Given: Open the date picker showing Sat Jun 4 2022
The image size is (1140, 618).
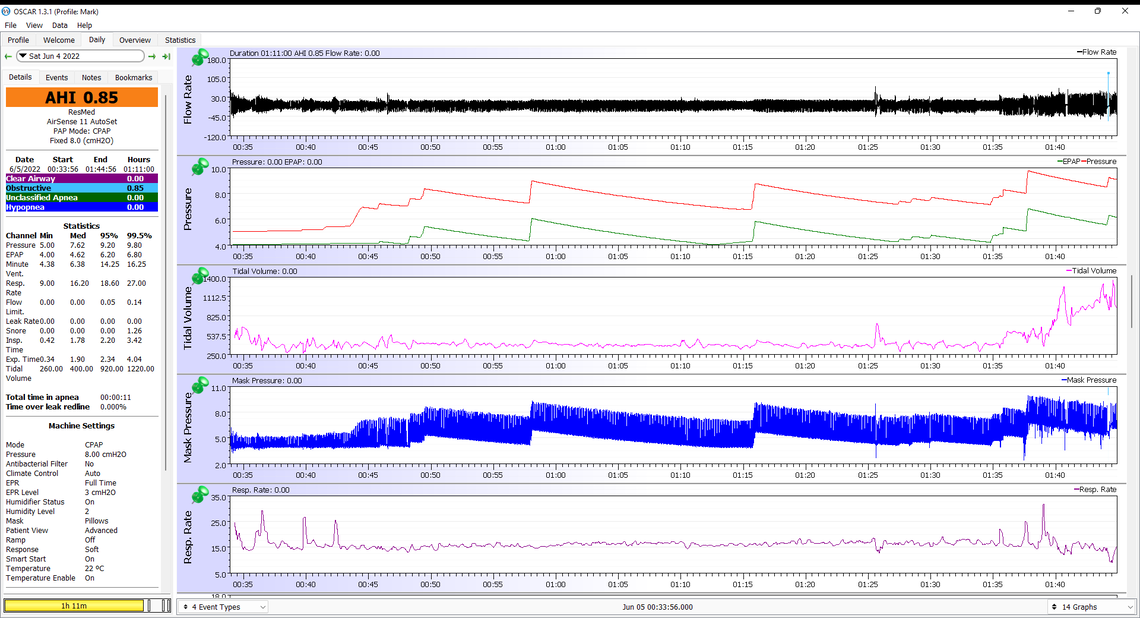Looking at the screenshot, I should pyautogui.click(x=81, y=56).
